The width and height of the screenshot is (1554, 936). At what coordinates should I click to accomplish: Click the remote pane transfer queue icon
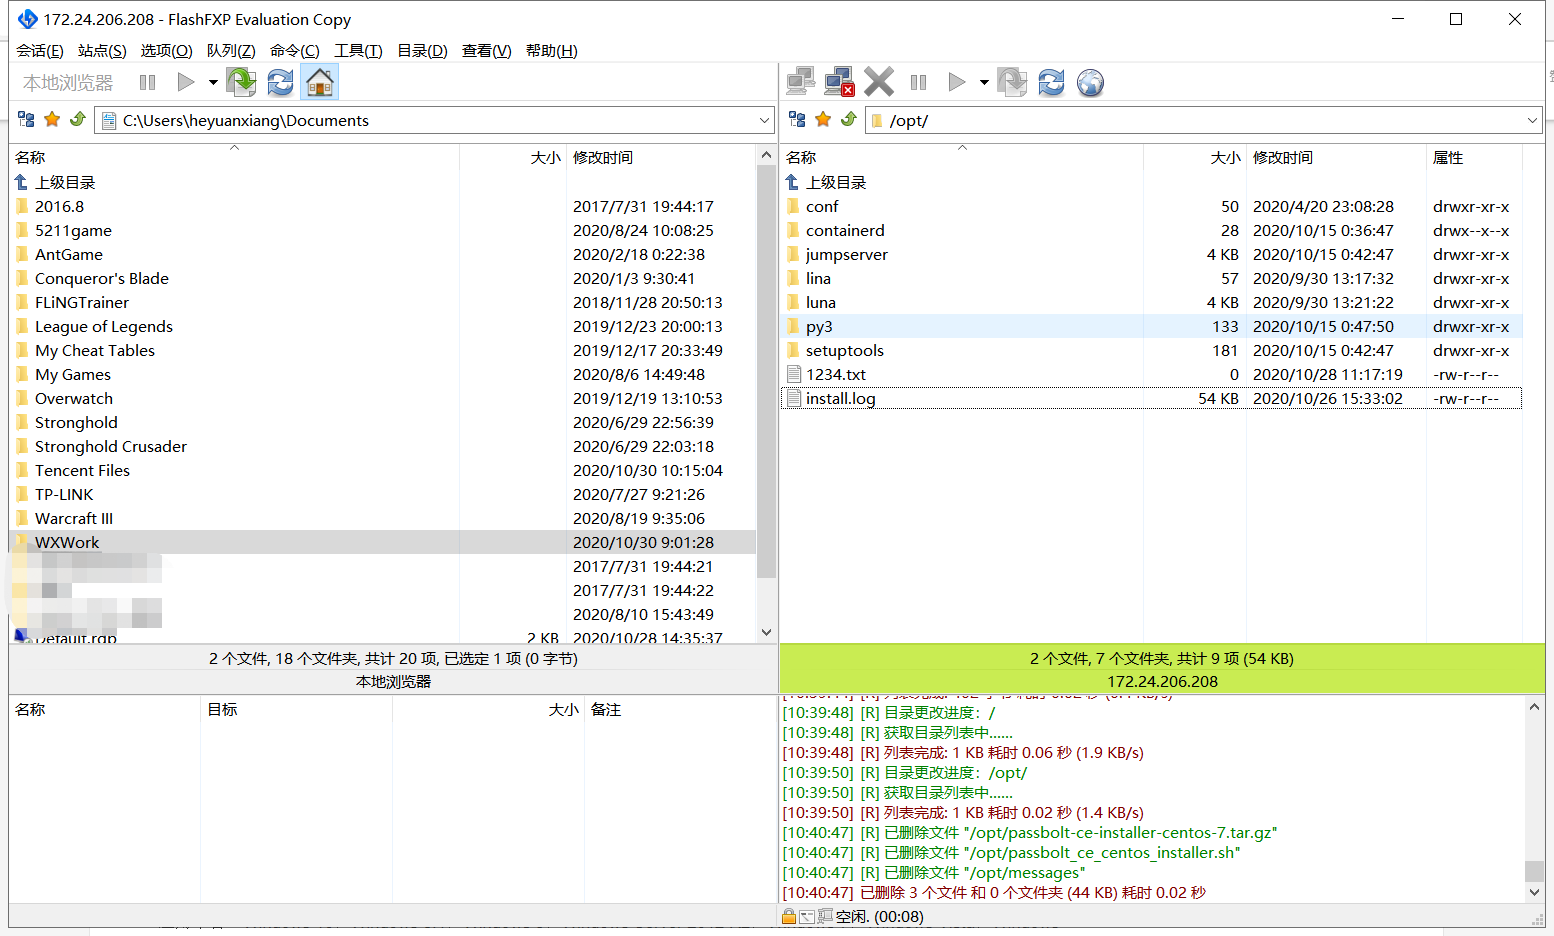click(1012, 82)
